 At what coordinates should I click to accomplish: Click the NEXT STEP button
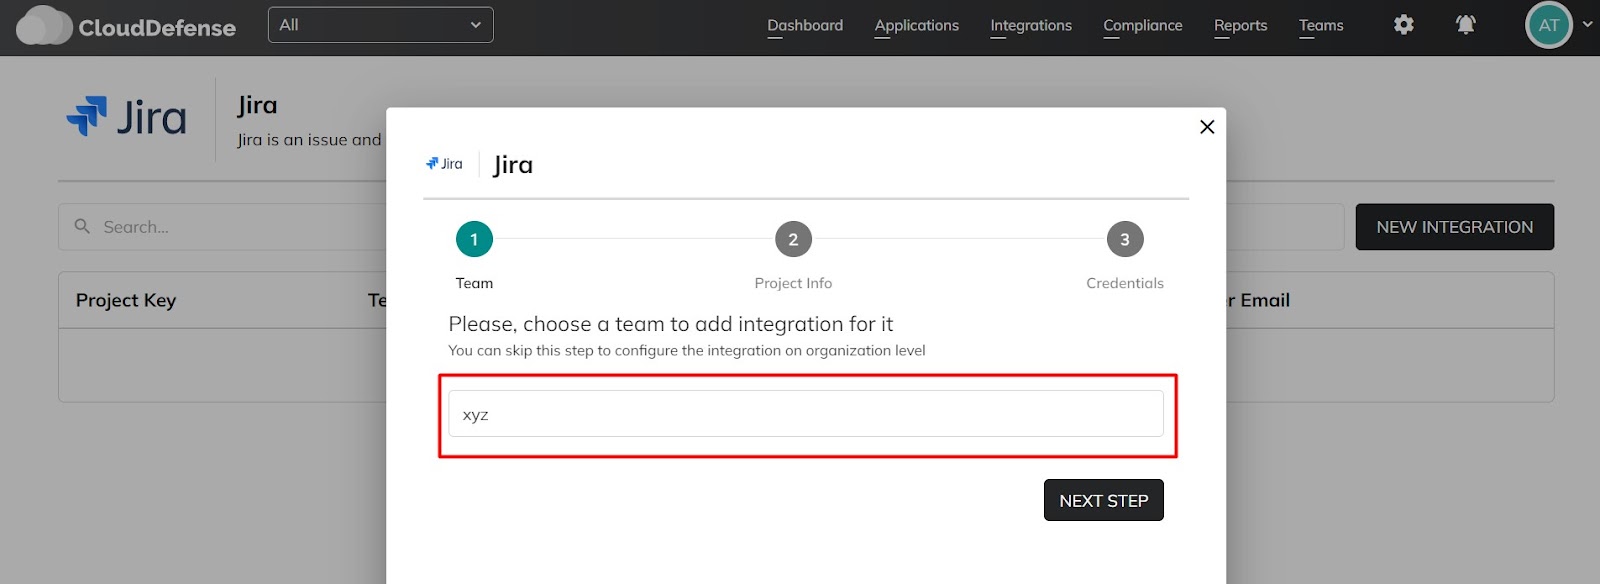point(1104,500)
